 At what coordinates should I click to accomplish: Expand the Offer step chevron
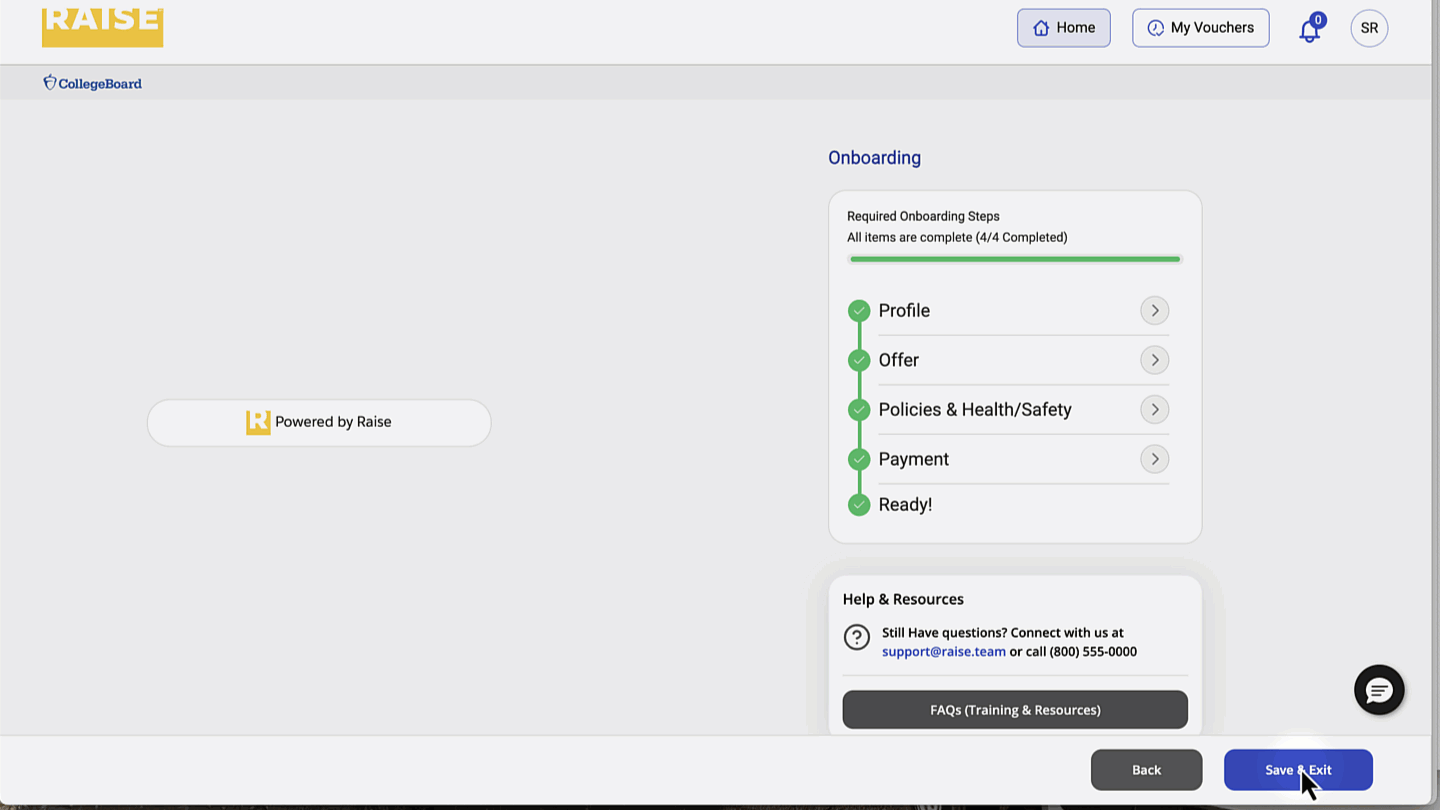[1154, 360]
